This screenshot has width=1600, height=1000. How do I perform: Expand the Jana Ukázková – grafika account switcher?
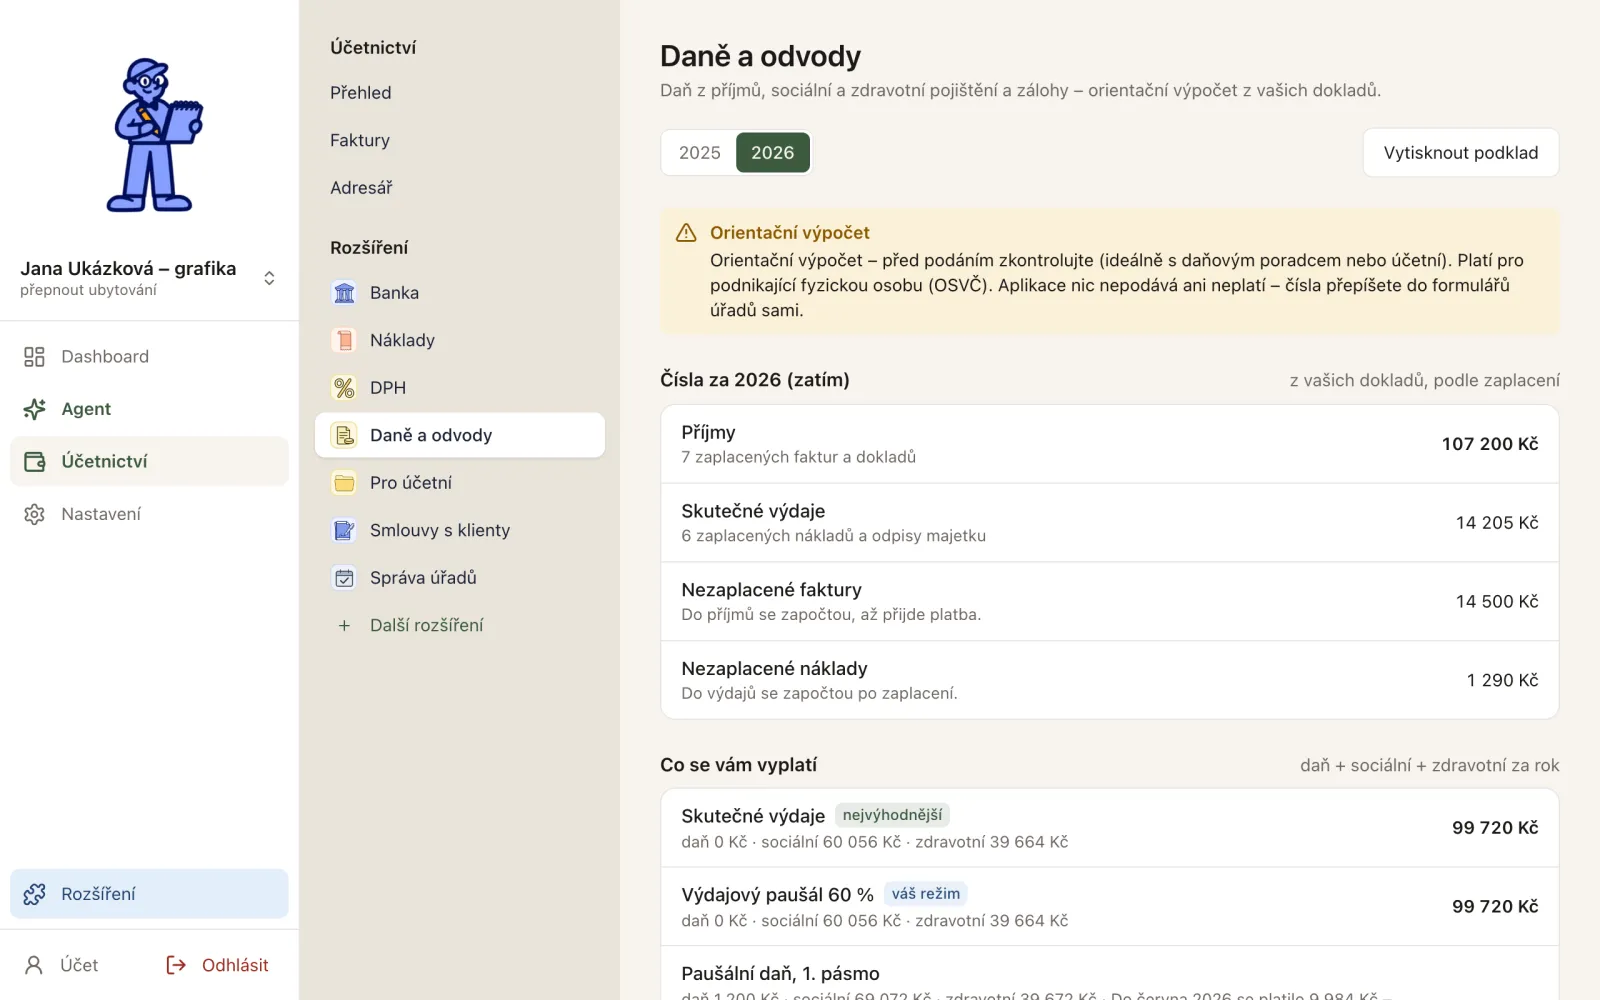pyautogui.click(x=149, y=278)
